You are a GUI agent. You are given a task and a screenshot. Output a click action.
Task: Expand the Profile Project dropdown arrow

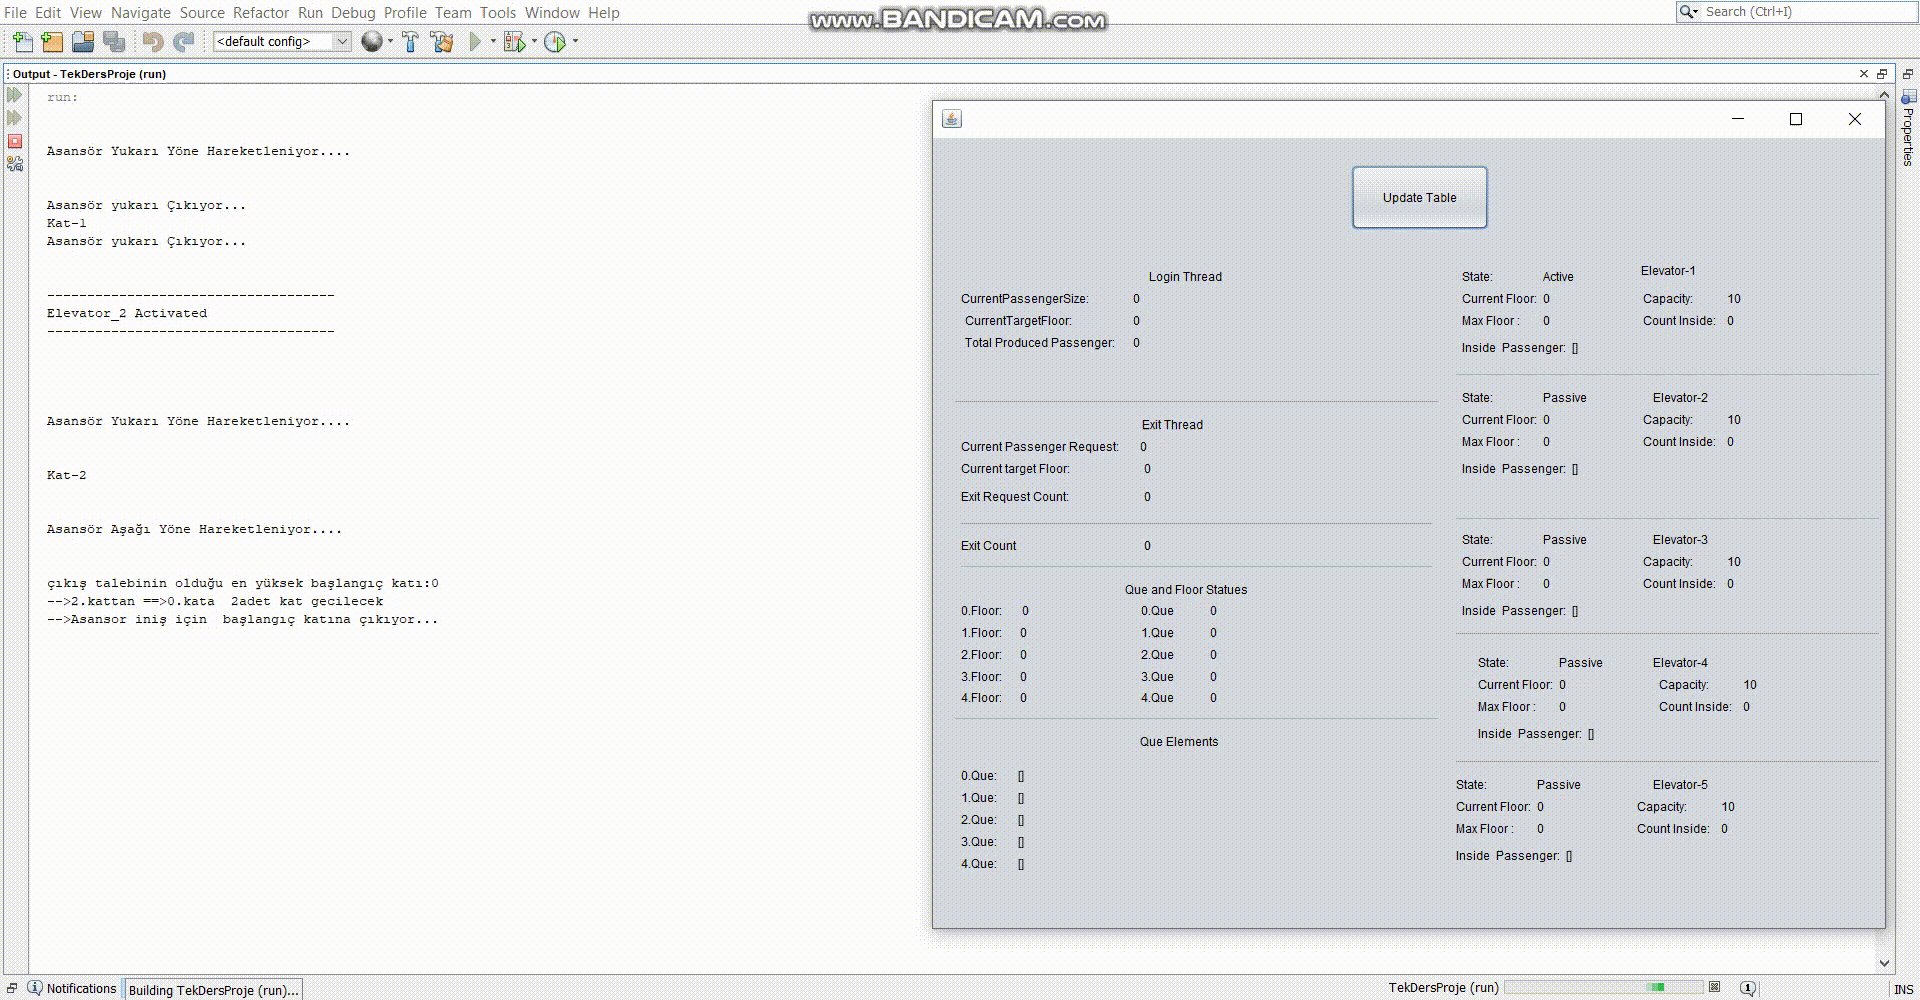[575, 41]
